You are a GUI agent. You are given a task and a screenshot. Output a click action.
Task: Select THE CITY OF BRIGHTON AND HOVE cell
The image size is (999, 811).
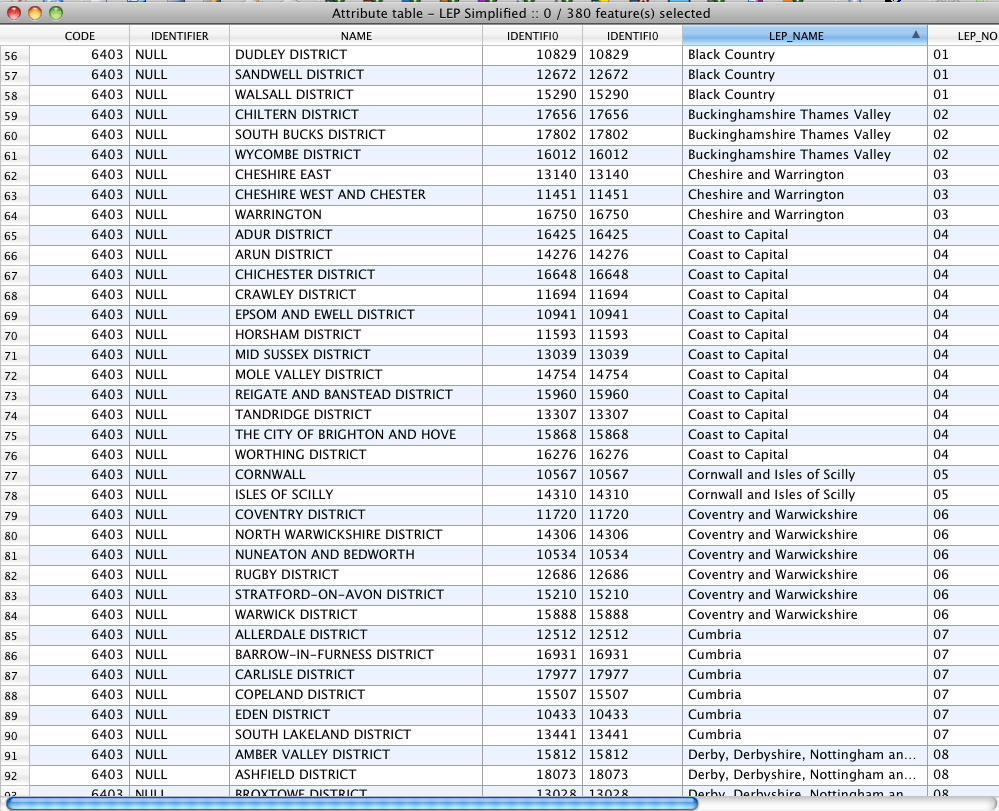(x=345, y=435)
